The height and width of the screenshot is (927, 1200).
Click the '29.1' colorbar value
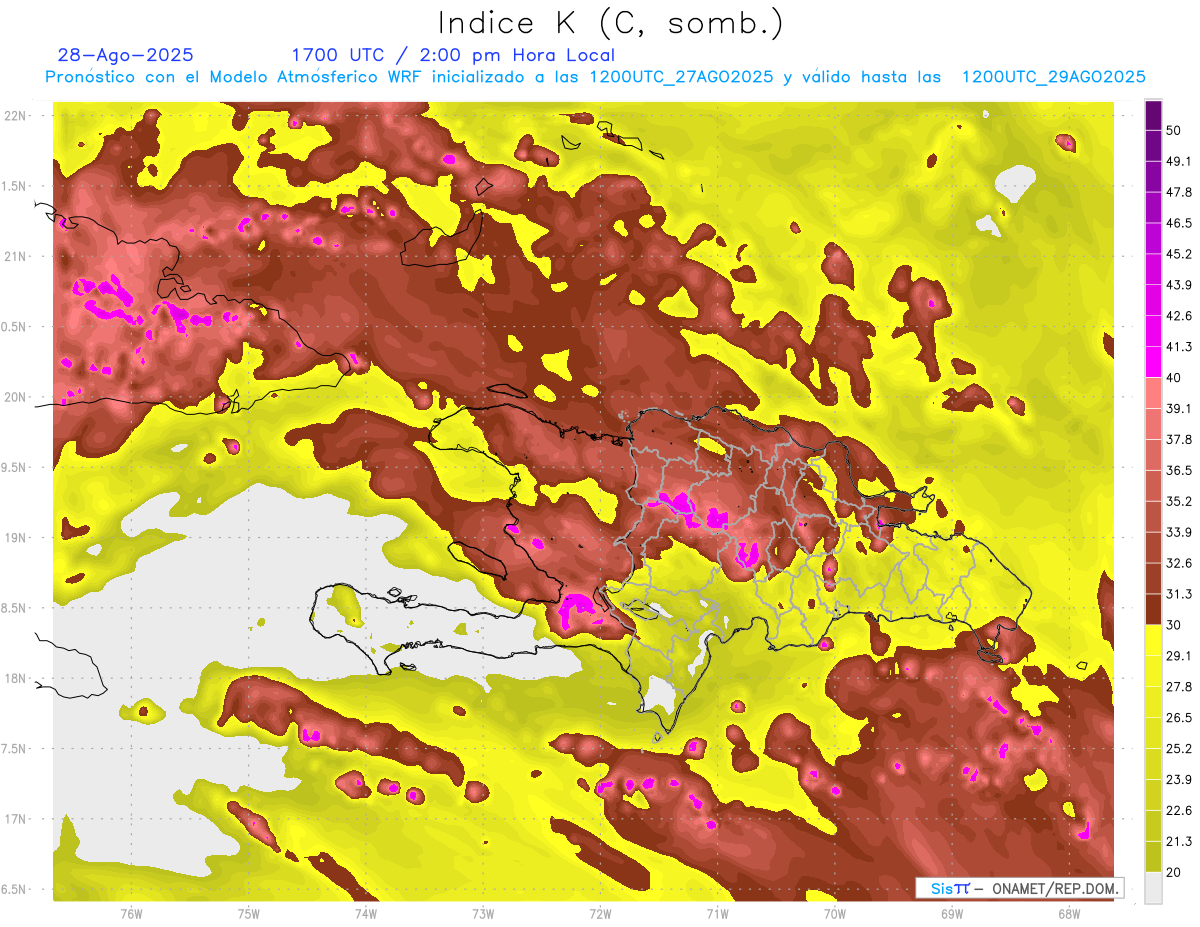click(x=1179, y=656)
